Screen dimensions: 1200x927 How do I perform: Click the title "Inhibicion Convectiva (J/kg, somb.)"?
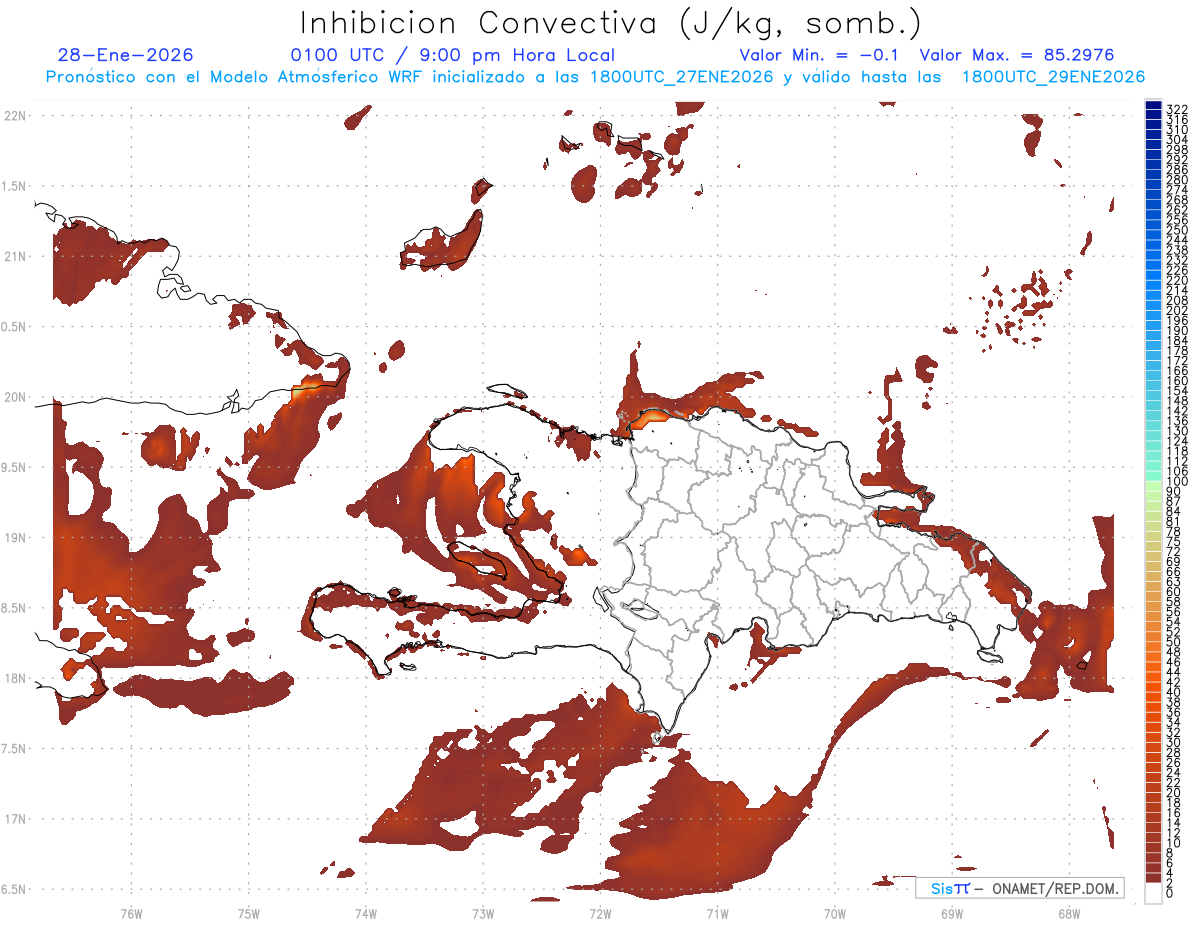tap(611, 23)
